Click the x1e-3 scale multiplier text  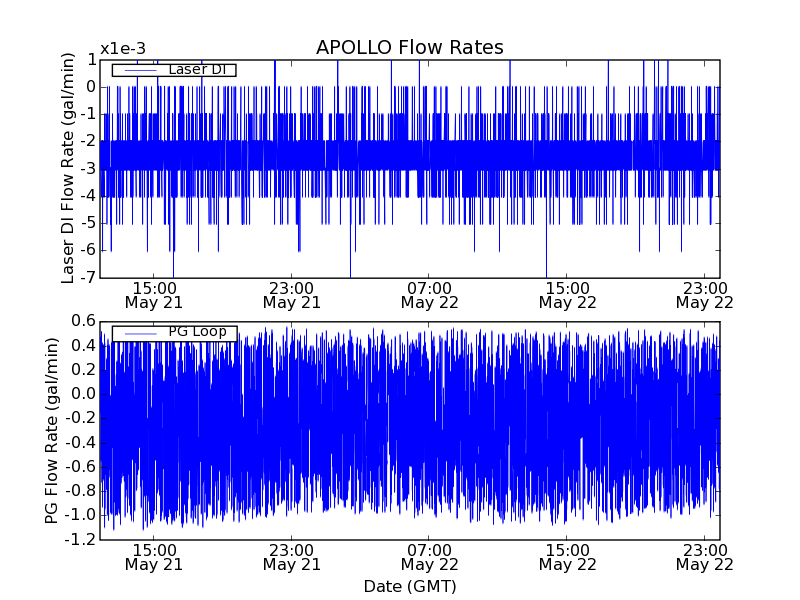[123, 49]
